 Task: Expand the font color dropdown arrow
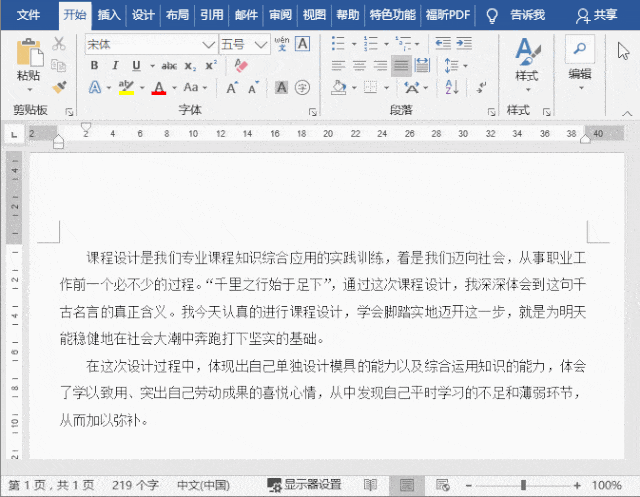click(x=174, y=88)
